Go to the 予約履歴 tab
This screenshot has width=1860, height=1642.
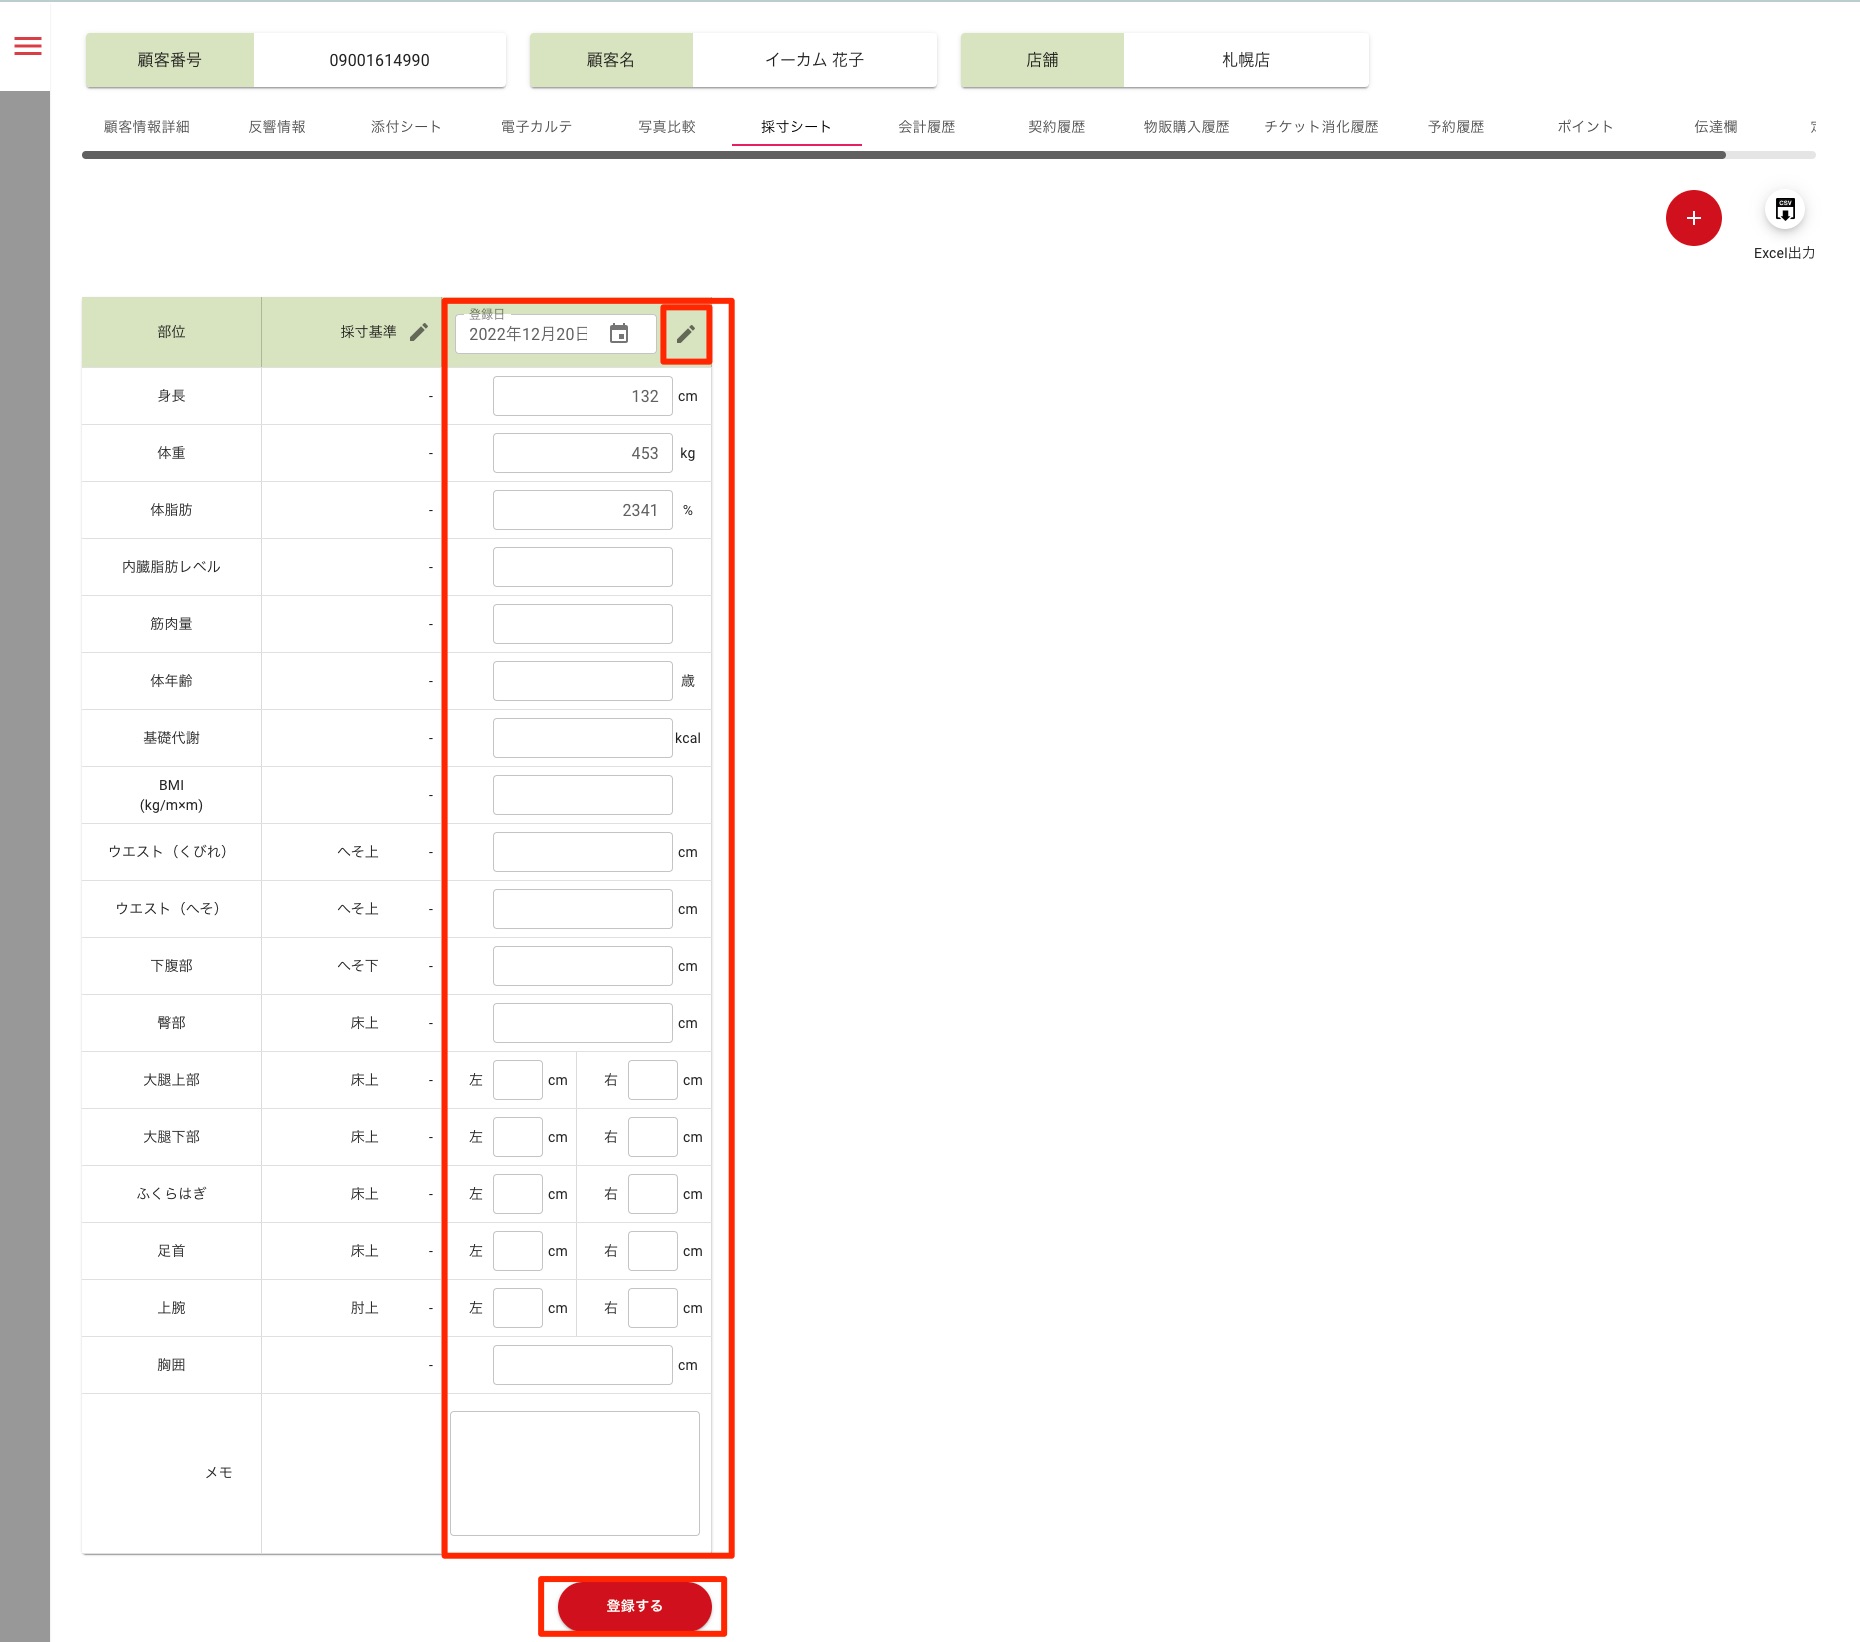[x=1455, y=127]
